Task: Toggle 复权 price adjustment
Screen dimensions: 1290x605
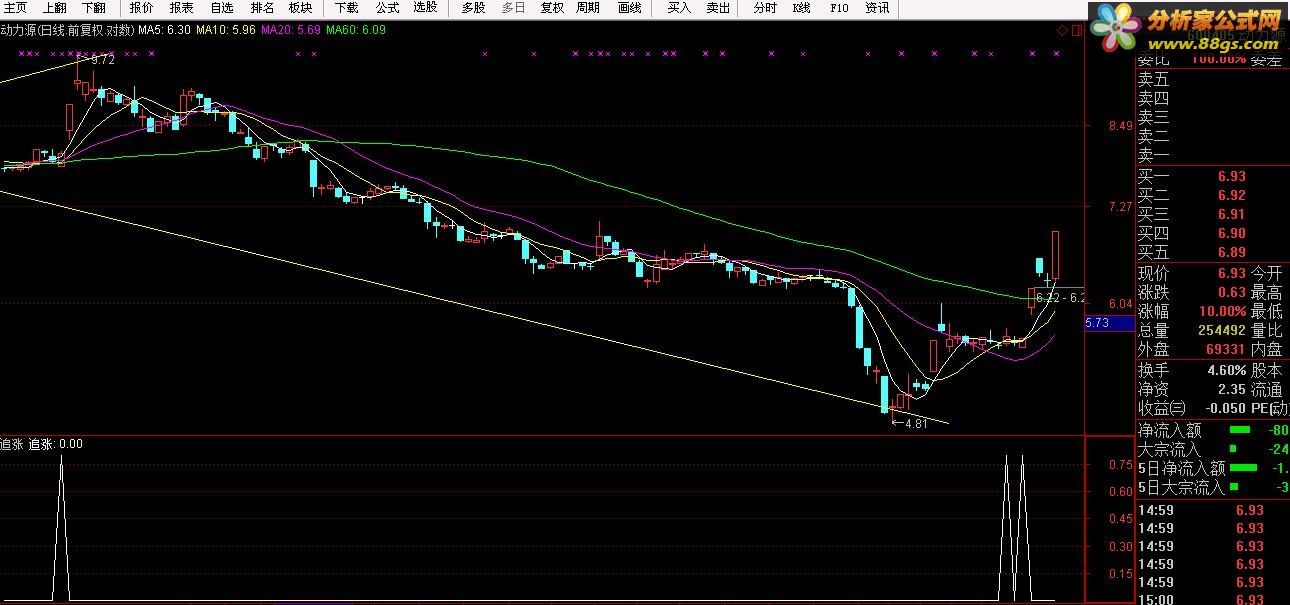Action: 552,8
